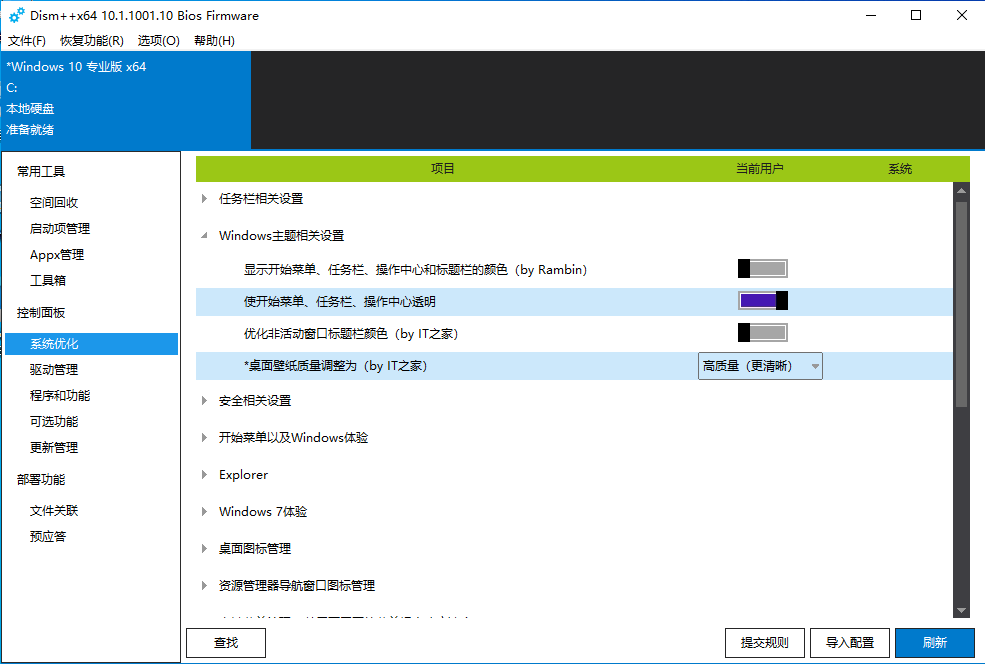This screenshot has width=985, height=664.
Task: Select 空间回收 in the sidebar
Action: [54, 203]
